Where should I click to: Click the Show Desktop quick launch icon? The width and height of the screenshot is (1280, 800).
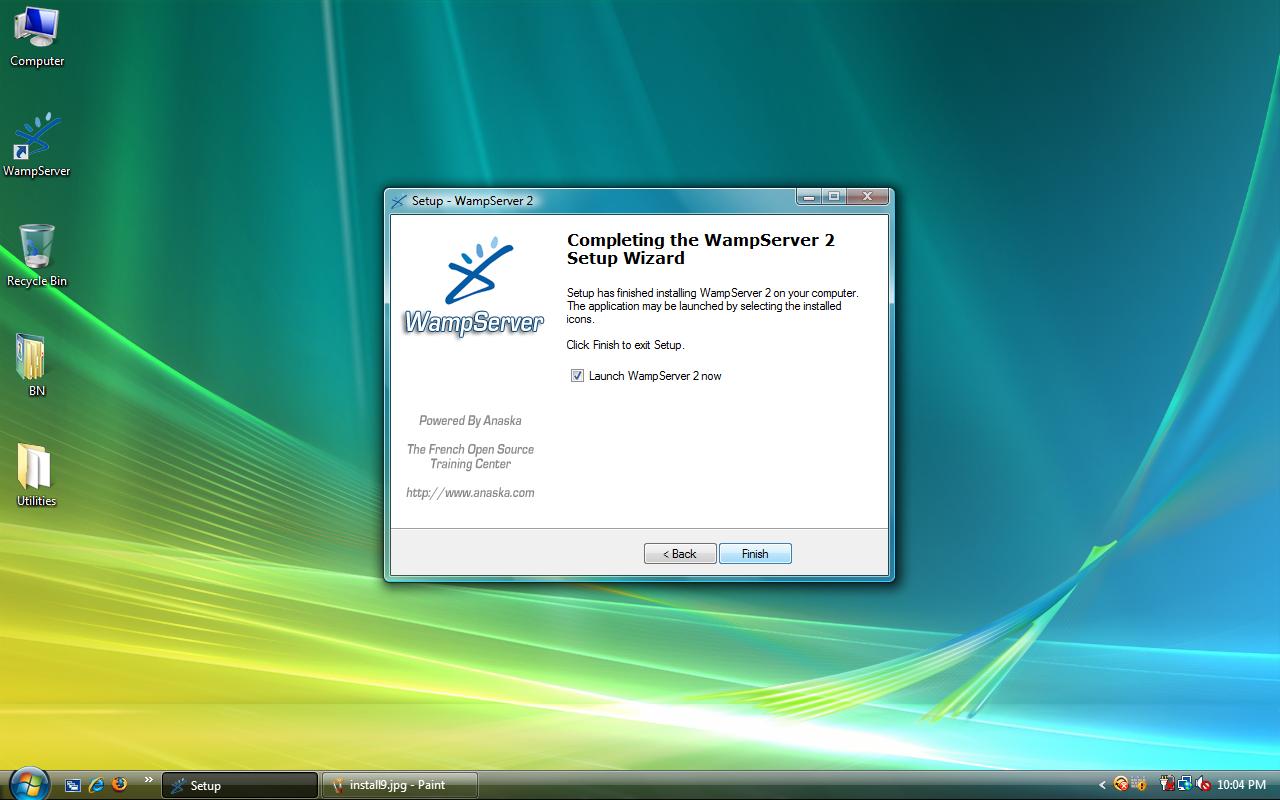click(x=73, y=785)
